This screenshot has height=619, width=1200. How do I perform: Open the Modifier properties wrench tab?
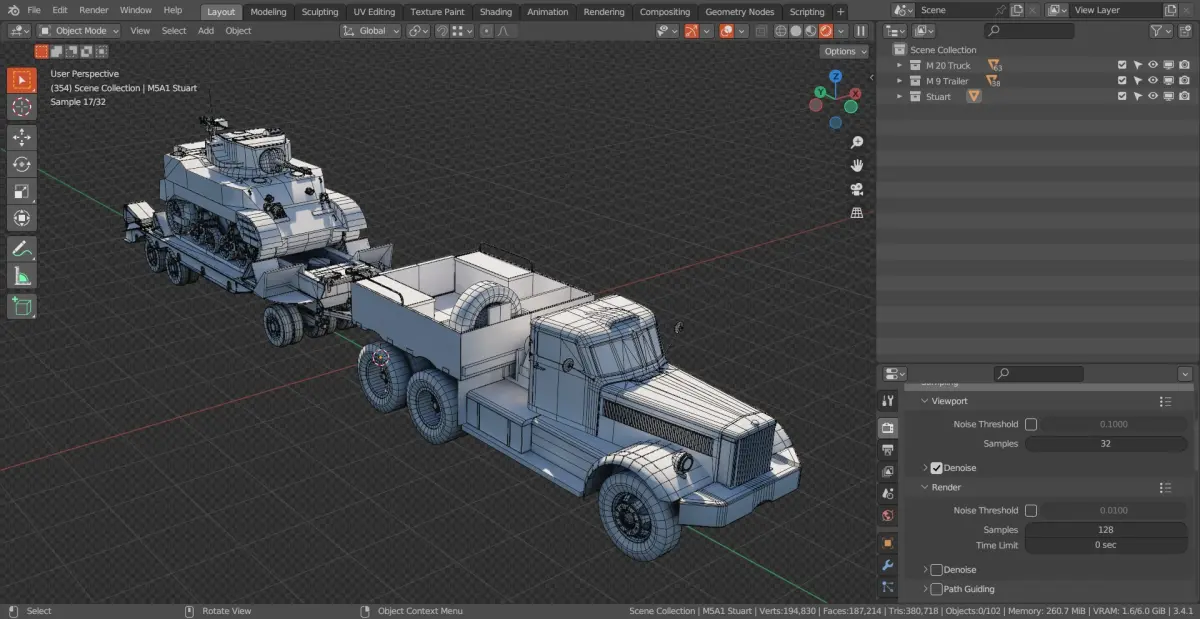click(887, 565)
